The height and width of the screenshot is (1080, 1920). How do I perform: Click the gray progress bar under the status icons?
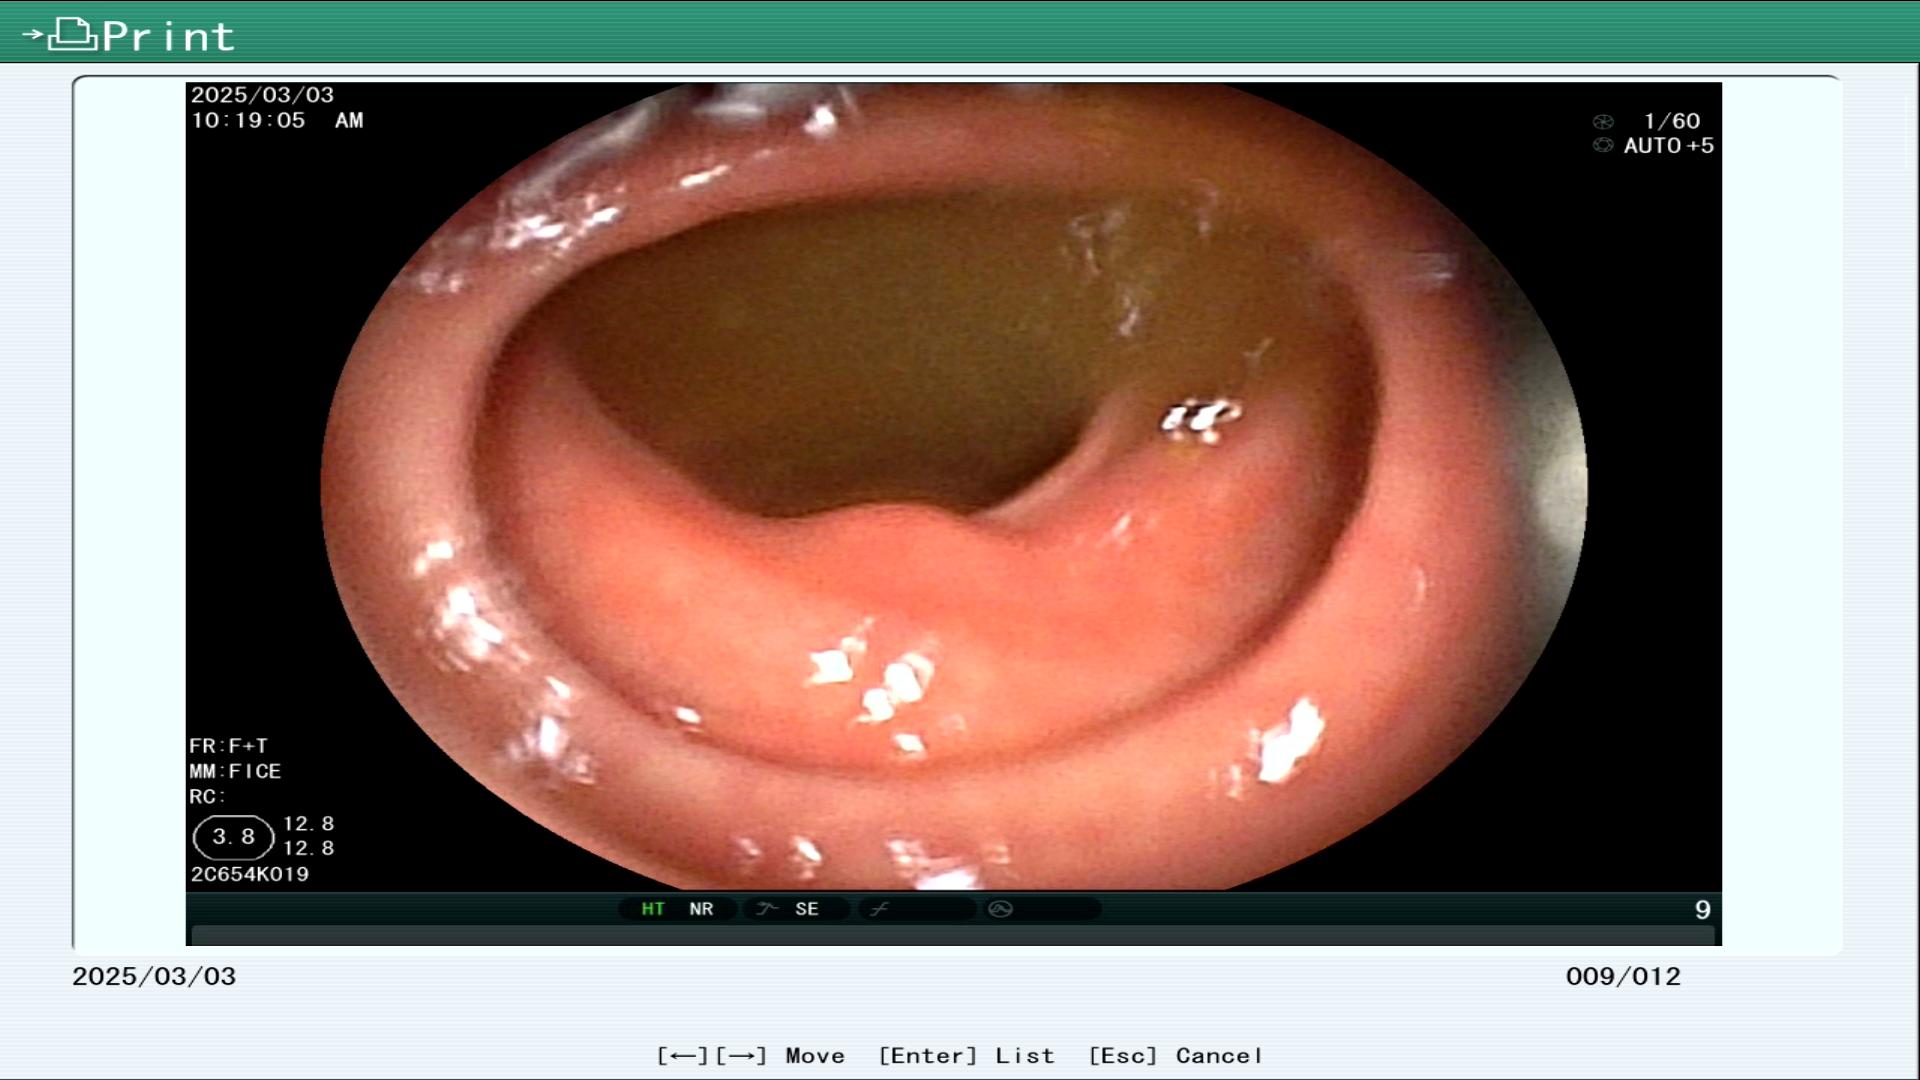[x=953, y=936]
